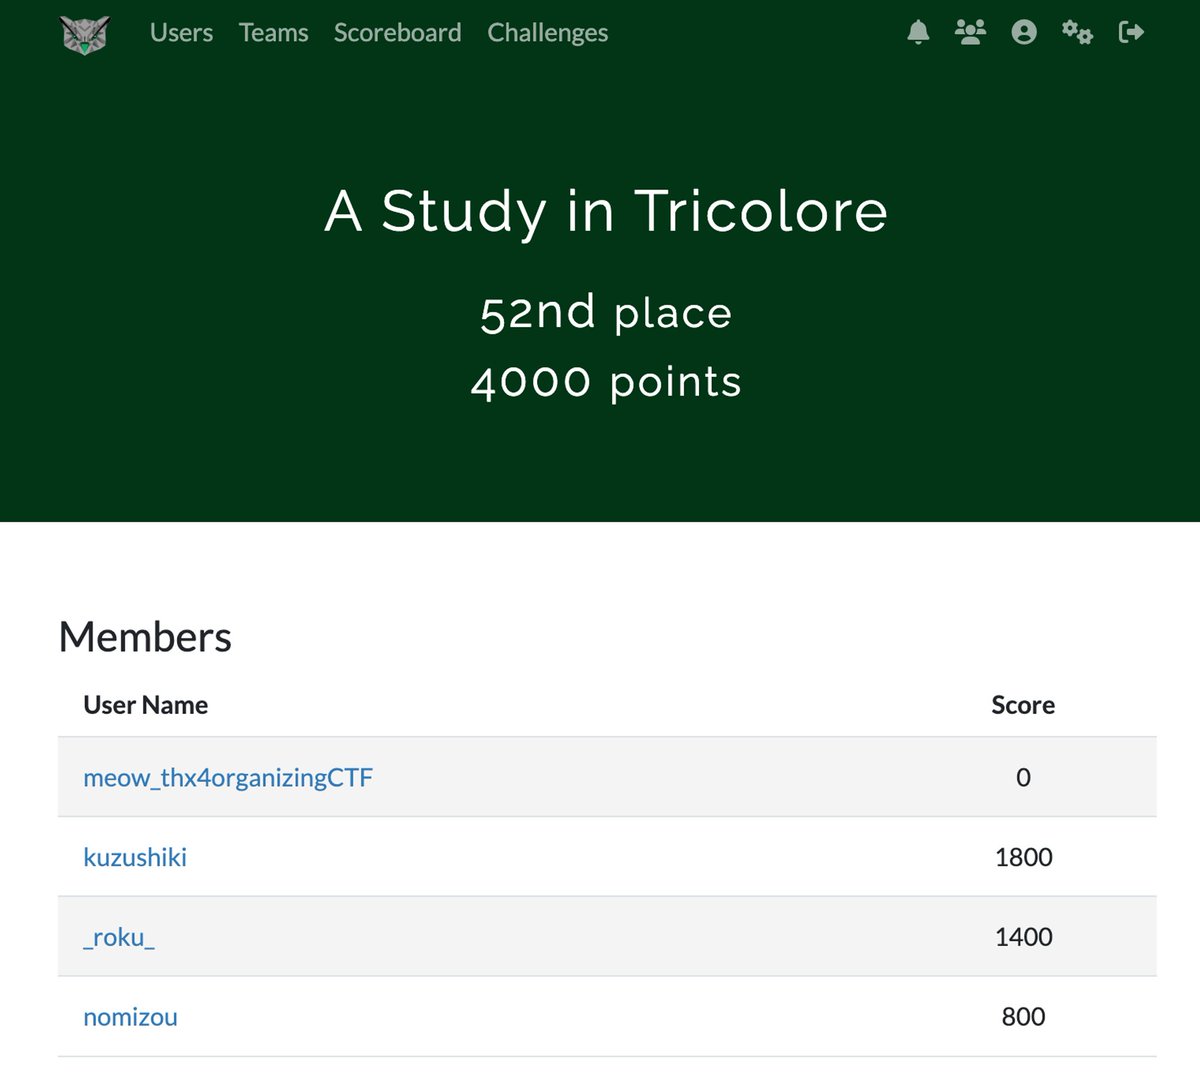Screen dimensions: 1200x1072
Task: Click the Score column header
Action: tap(1023, 705)
